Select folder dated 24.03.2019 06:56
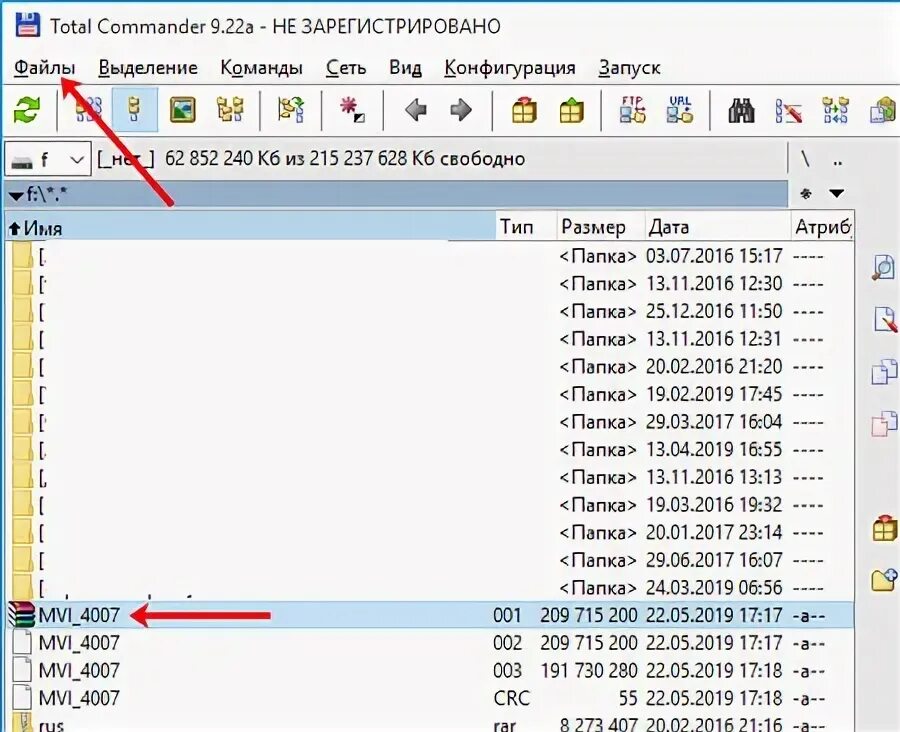Image resolution: width=900 pixels, height=732 pixels. point(429,588)
